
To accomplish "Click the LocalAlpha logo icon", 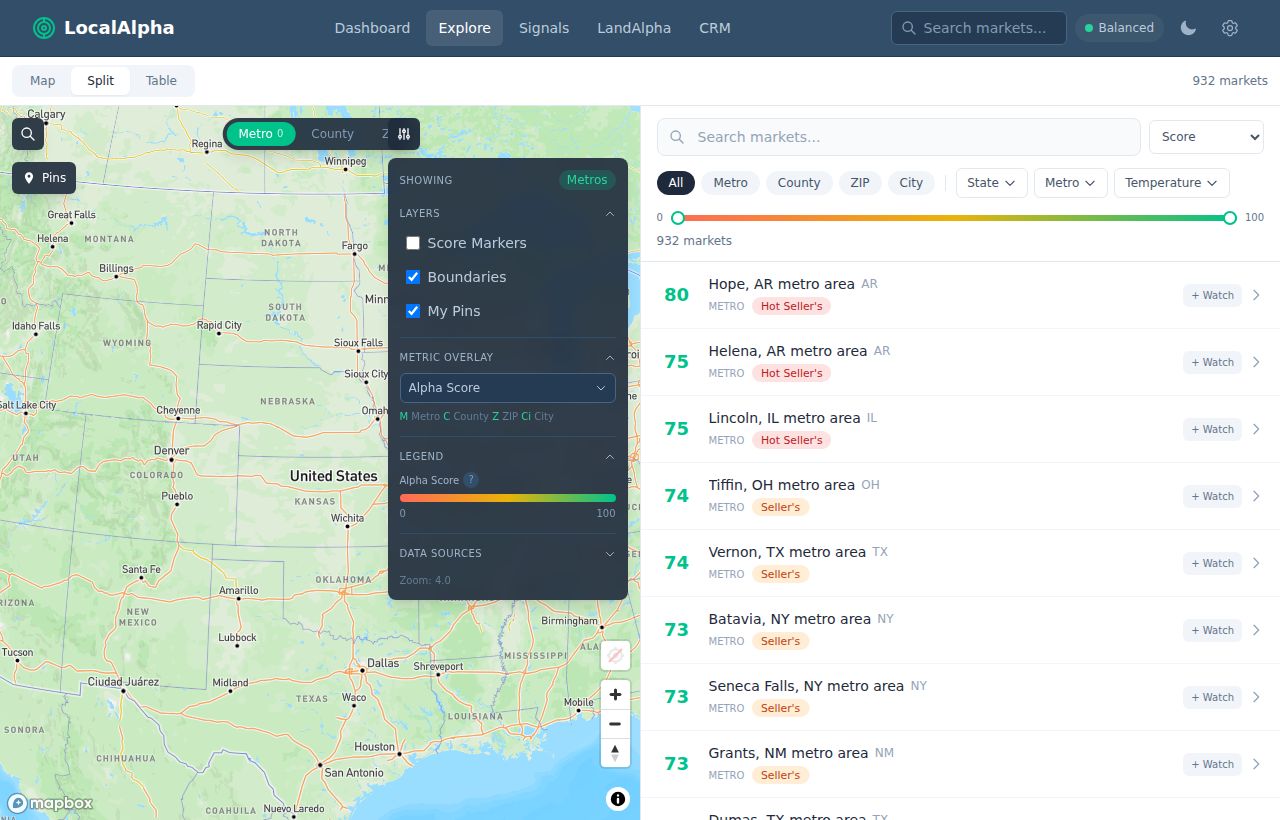I will tap(44, 28).
